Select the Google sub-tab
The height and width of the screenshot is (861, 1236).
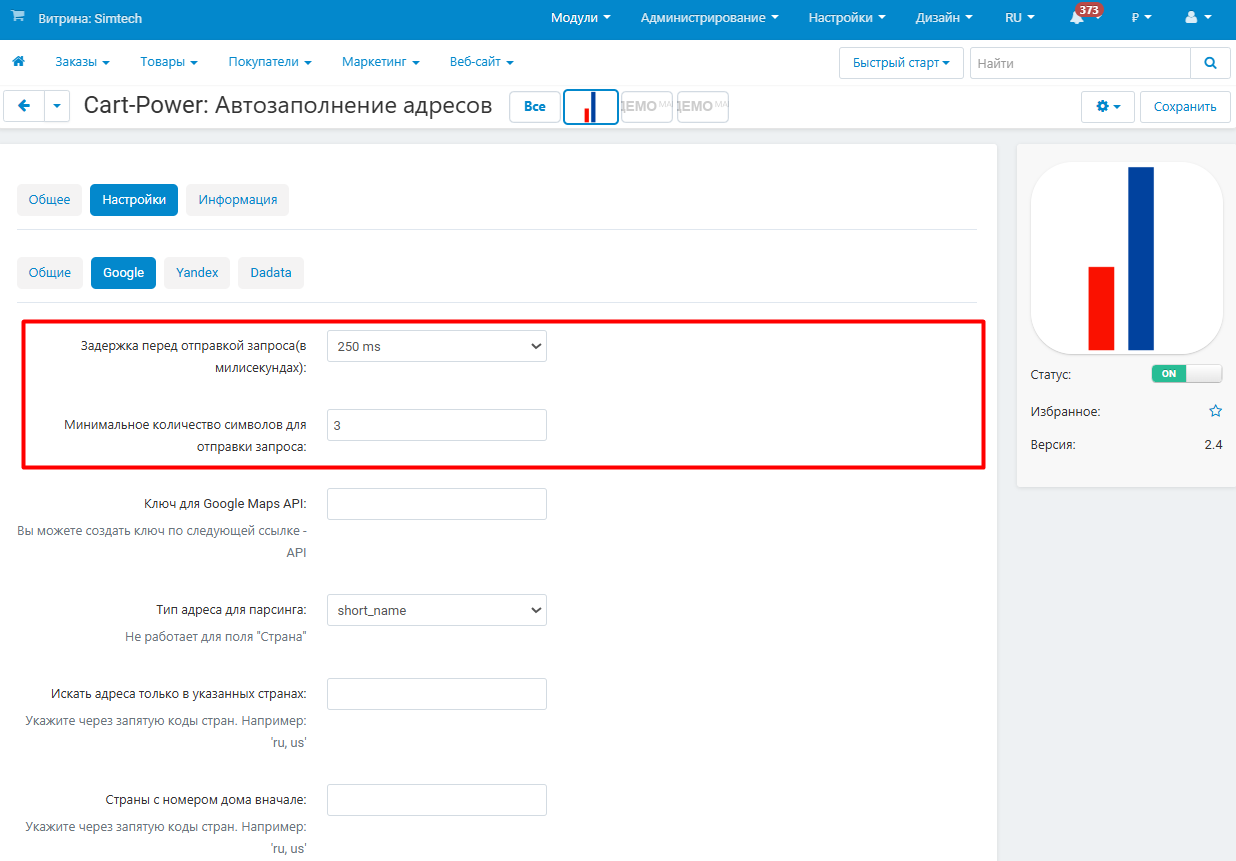(123, 273)
